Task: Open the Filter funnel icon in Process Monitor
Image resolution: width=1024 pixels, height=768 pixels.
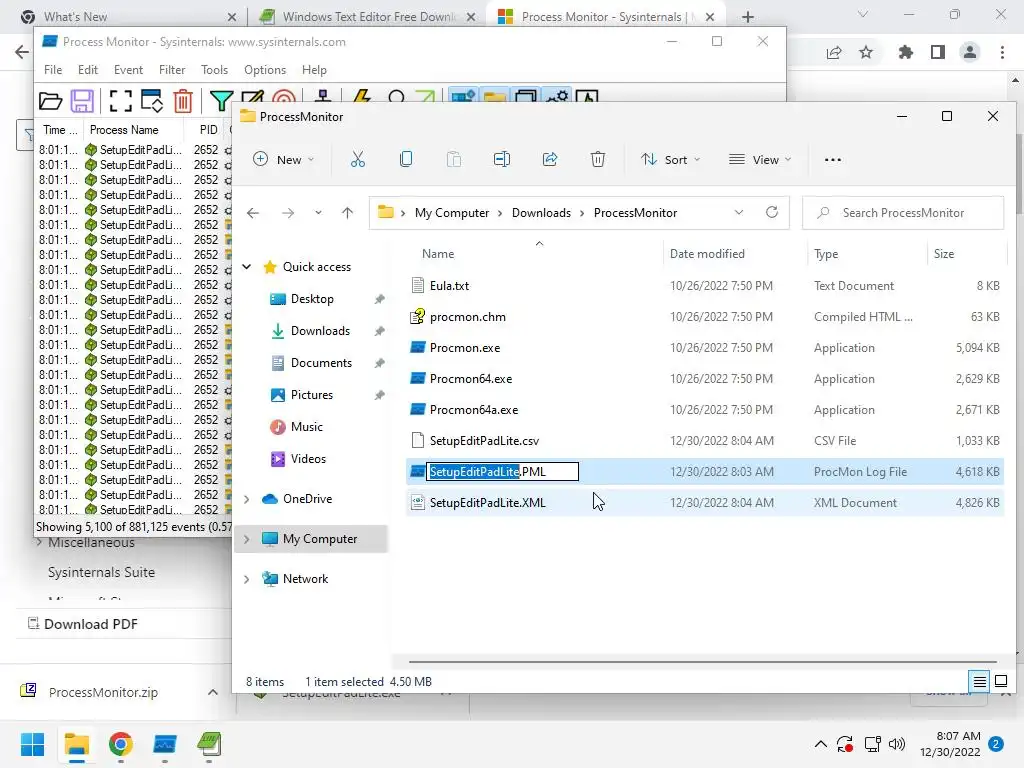Action: [221, 101]
